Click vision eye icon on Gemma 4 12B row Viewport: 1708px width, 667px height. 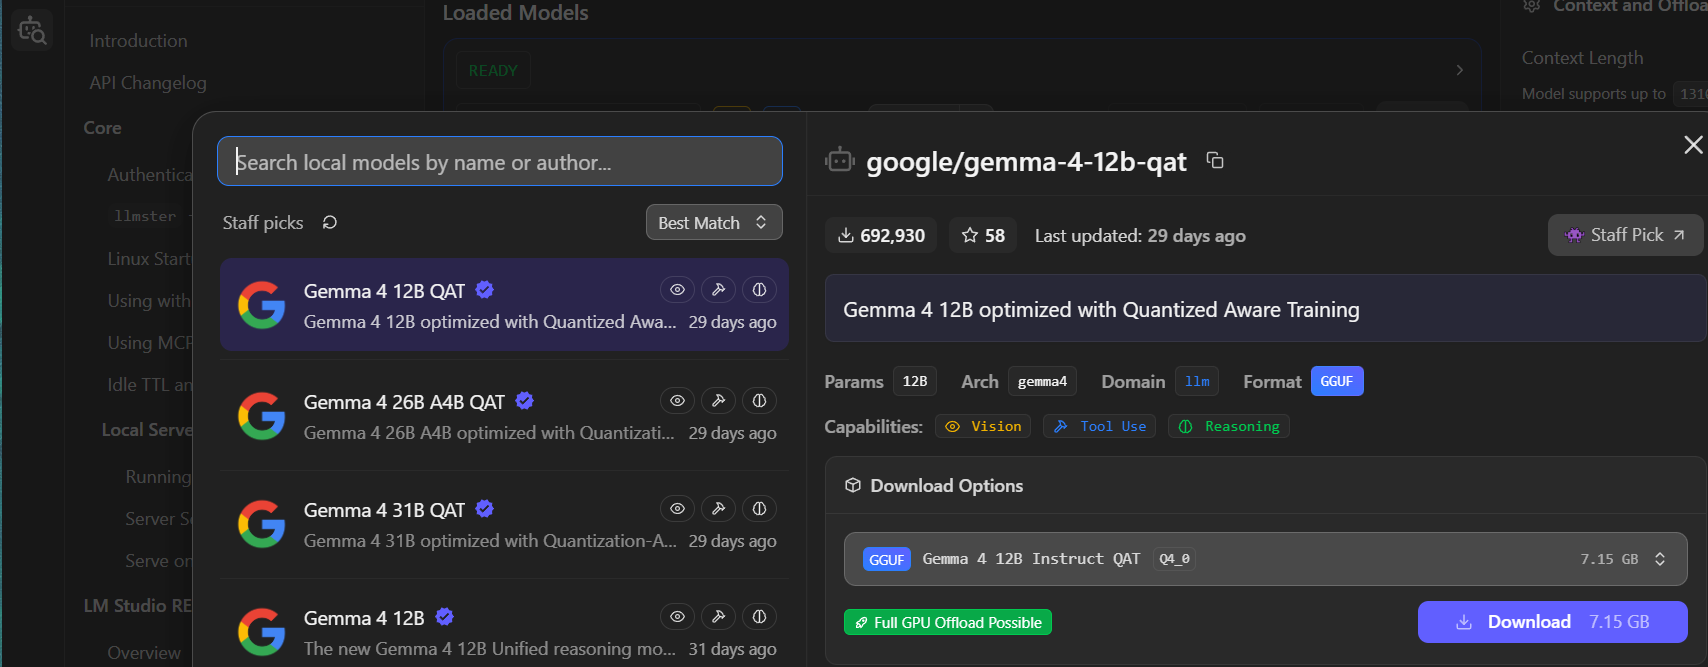[677, 617]
